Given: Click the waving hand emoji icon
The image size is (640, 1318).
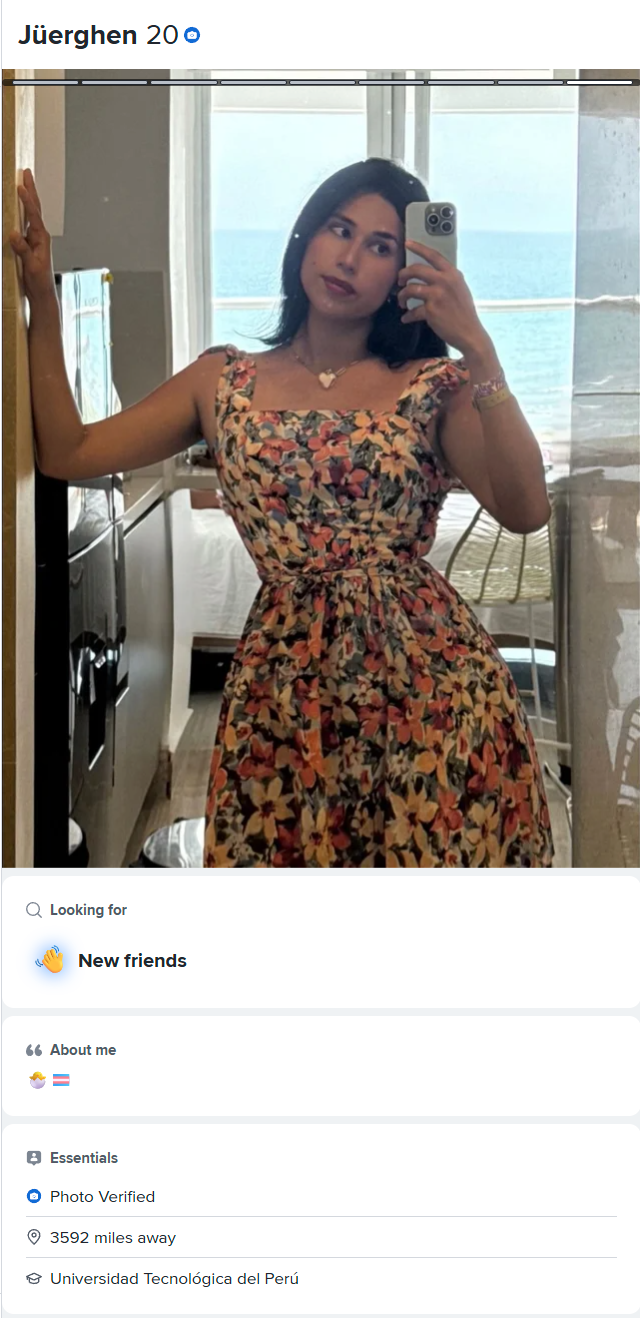Looking at the screenshot, I should (50, 960).
